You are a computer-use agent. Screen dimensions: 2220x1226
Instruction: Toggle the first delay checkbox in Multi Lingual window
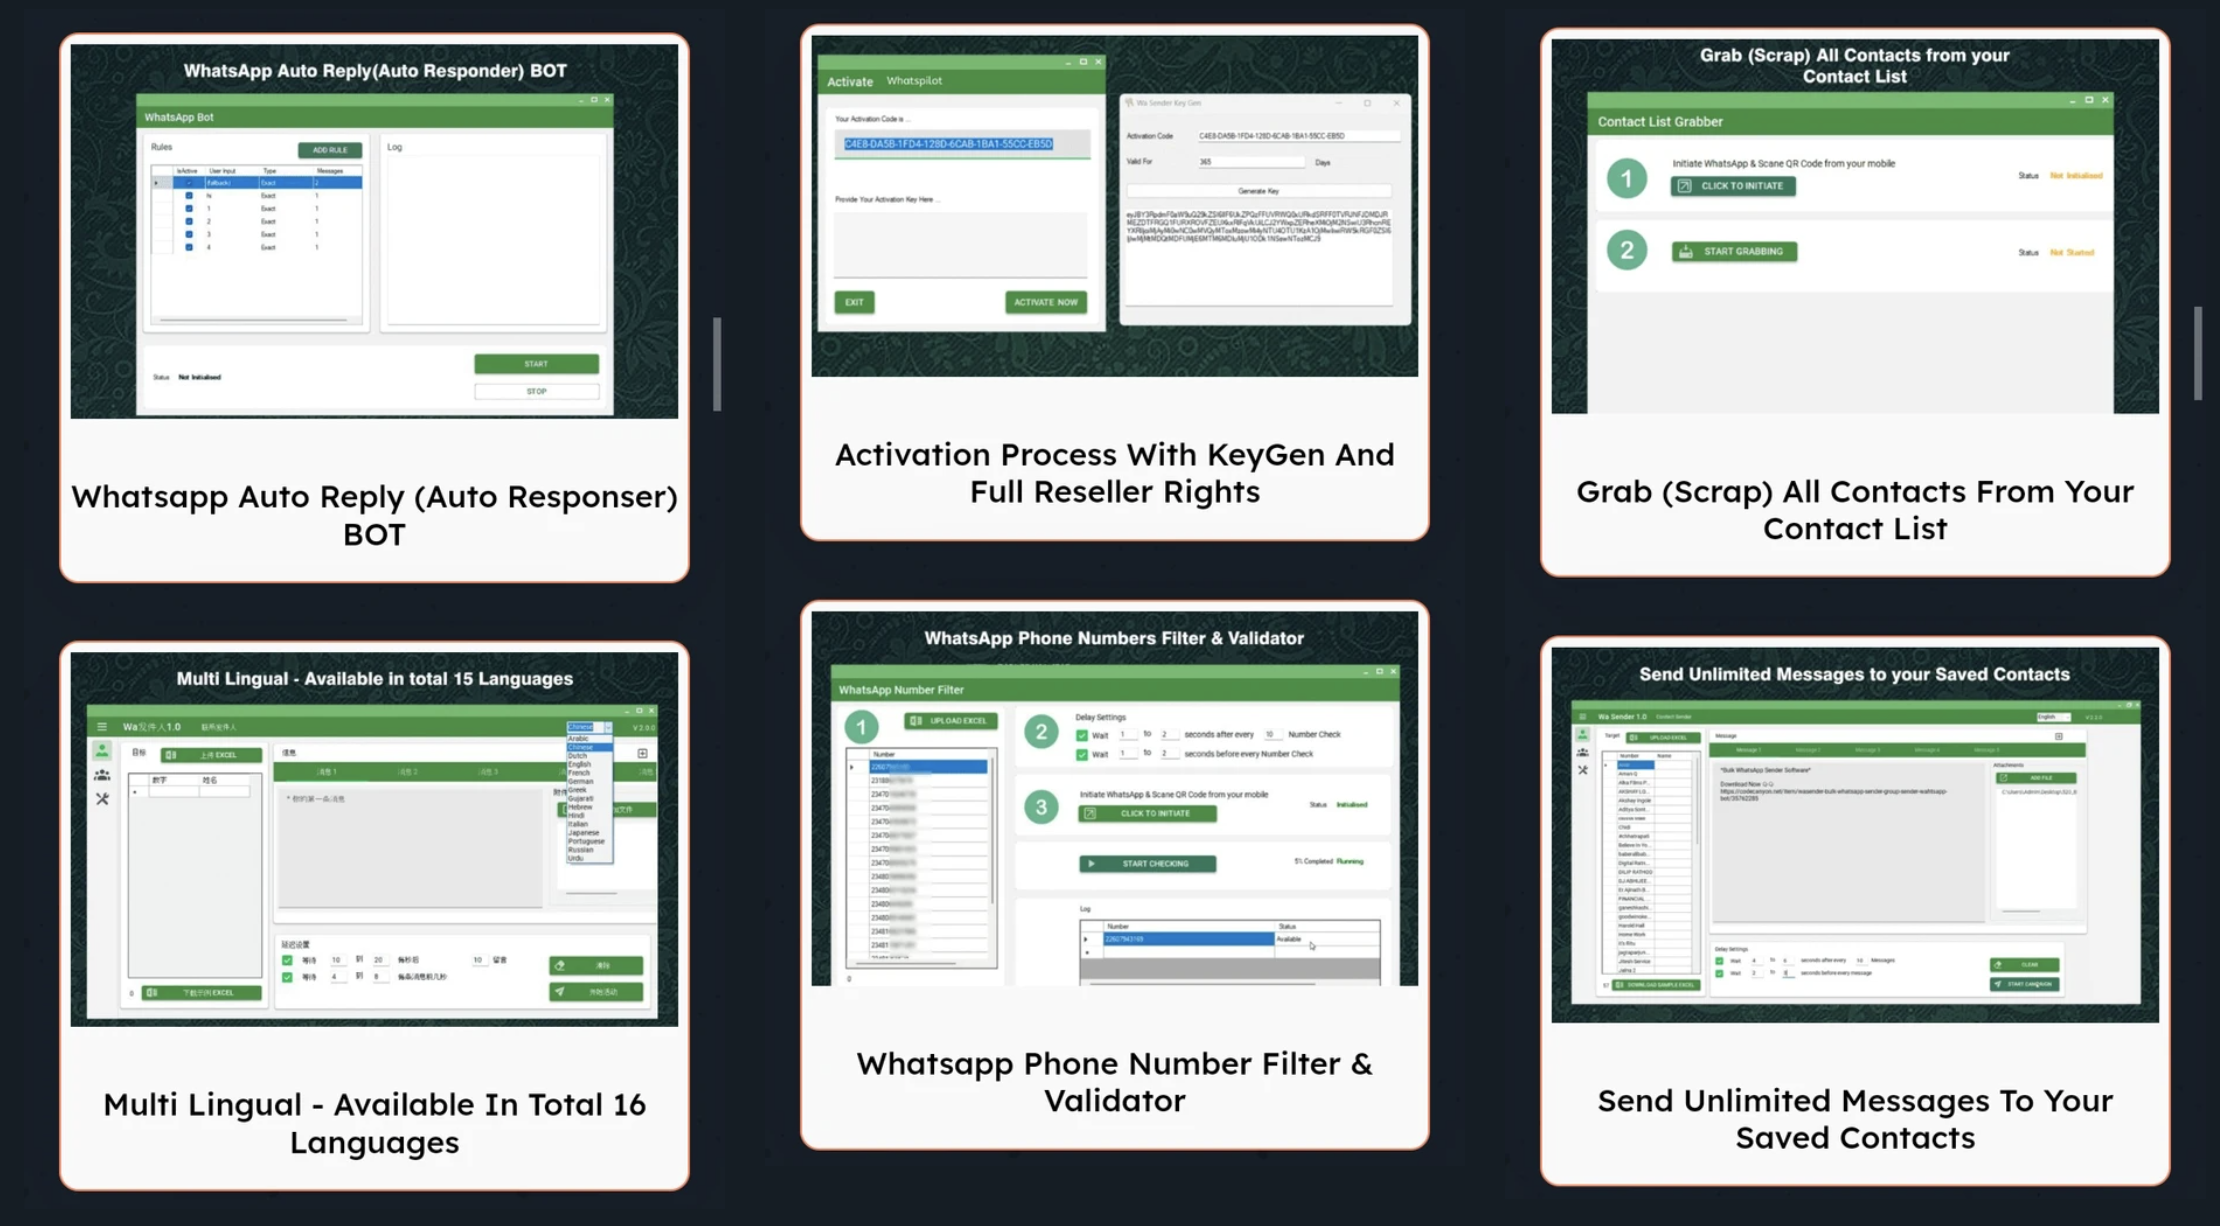point(288,960)
